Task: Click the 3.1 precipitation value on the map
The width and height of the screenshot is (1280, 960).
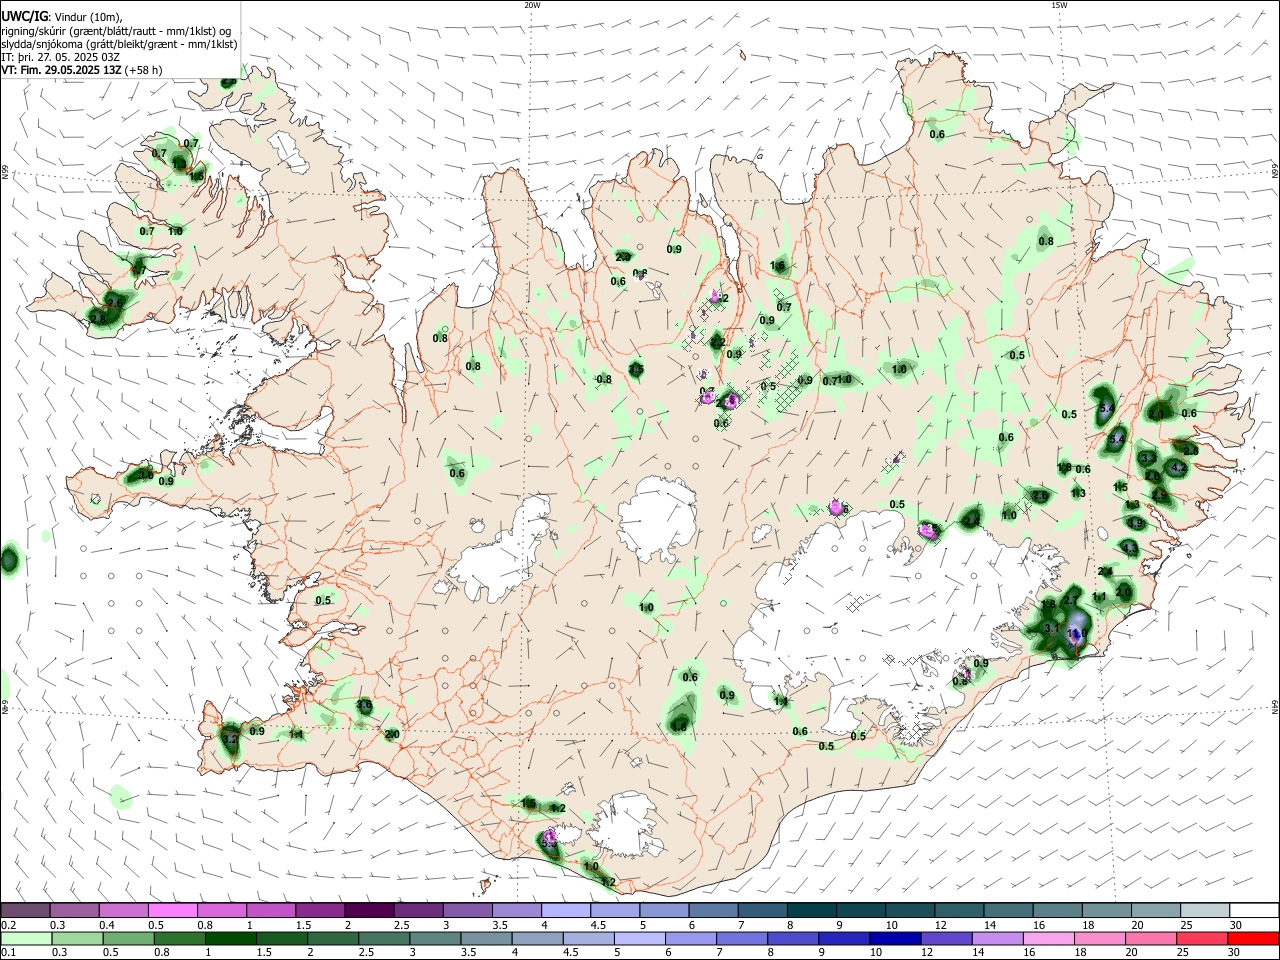Action: click(x=1051, y=628)
